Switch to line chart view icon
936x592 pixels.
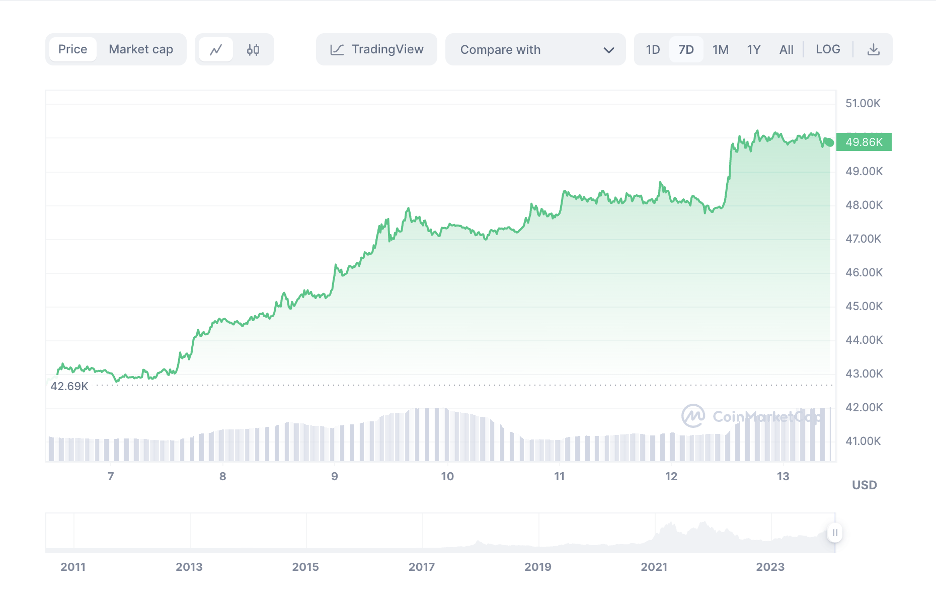pos(216,50)
